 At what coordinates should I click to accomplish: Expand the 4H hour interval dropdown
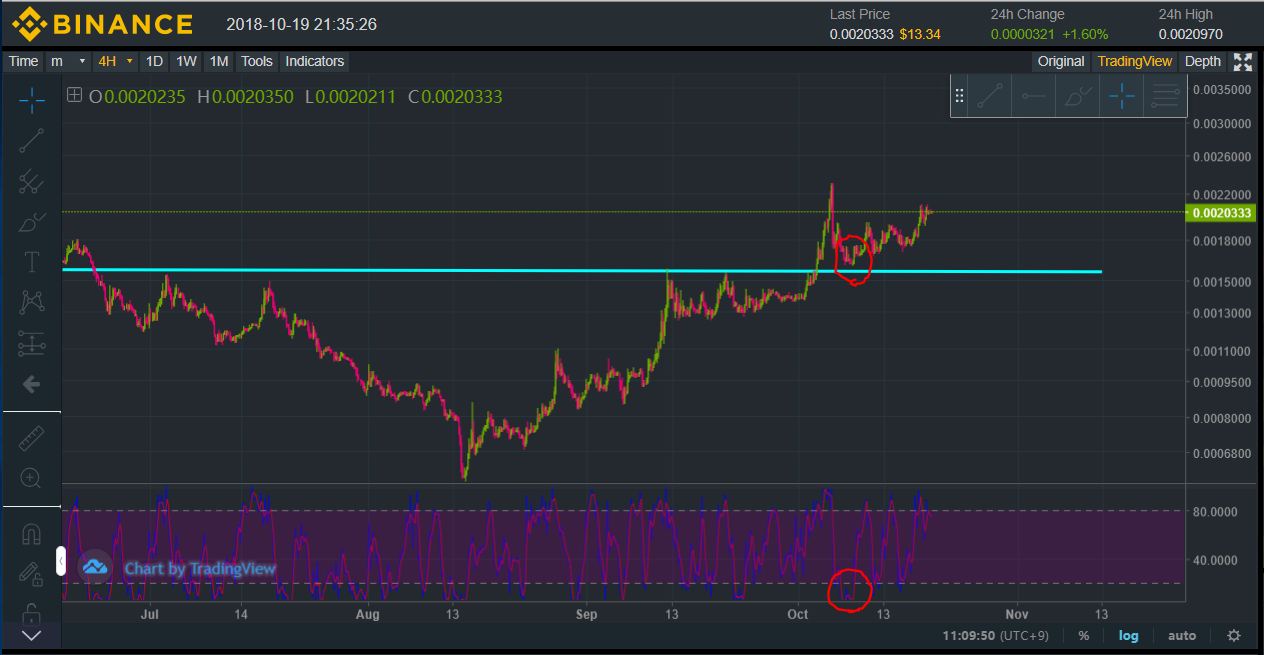[x=115, y=61]
